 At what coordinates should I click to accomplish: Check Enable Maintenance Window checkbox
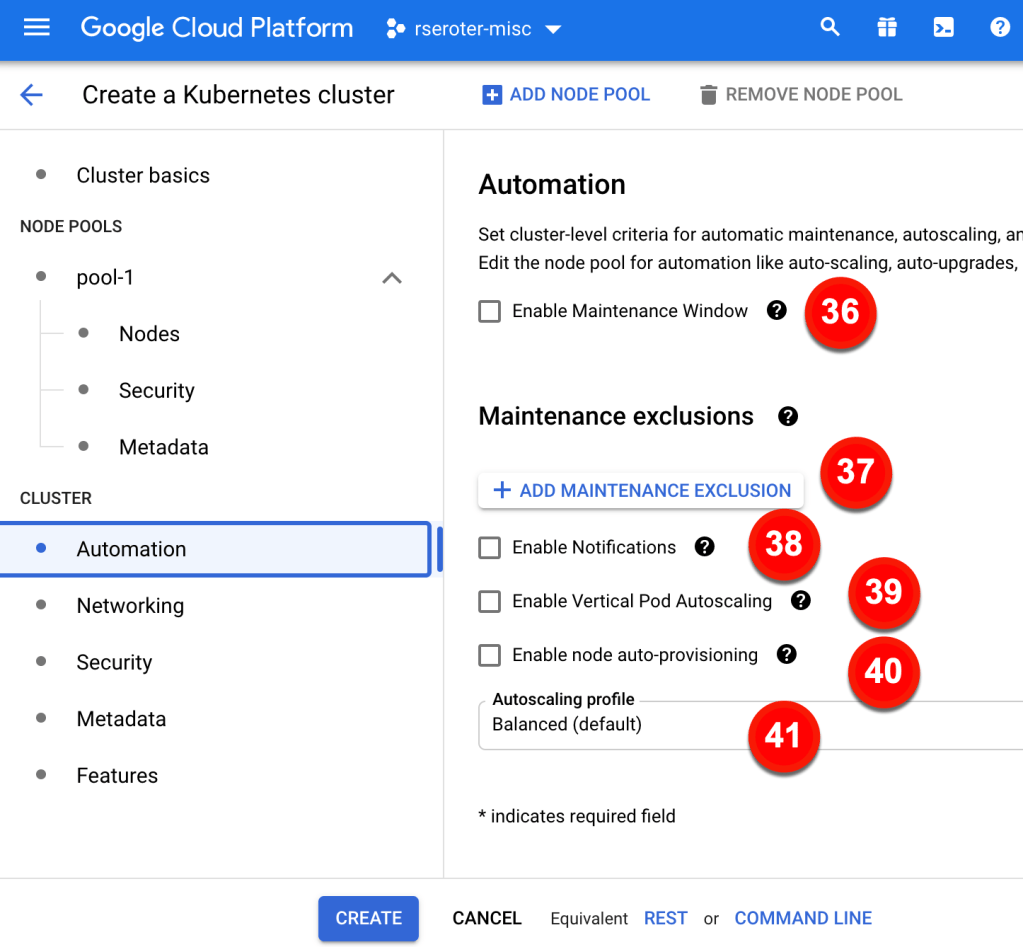pos(489,312)
